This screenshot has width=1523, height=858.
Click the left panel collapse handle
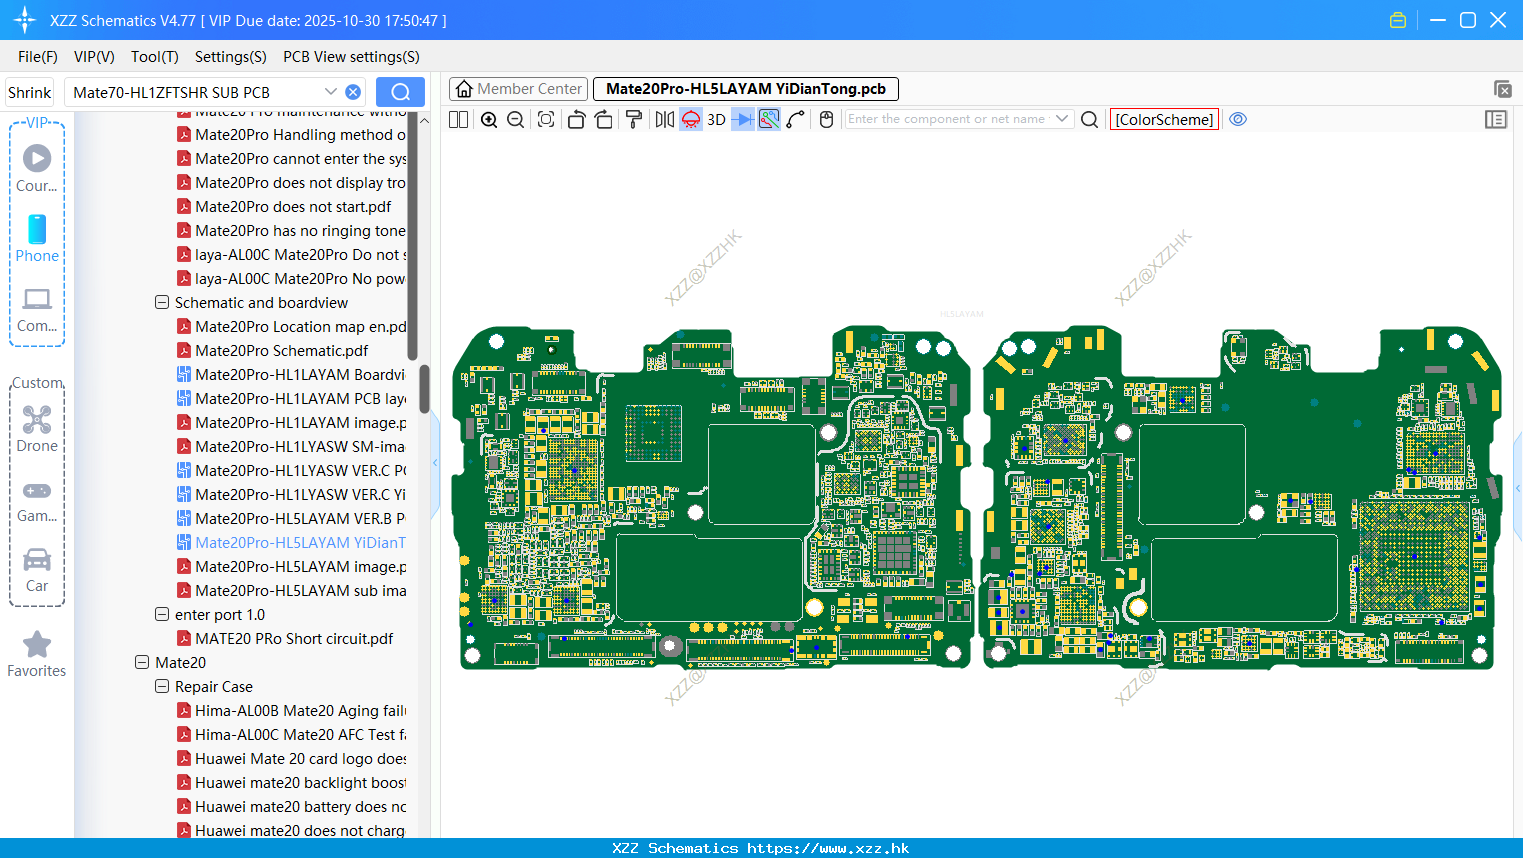pyautogui.click(x=435, y=462)
